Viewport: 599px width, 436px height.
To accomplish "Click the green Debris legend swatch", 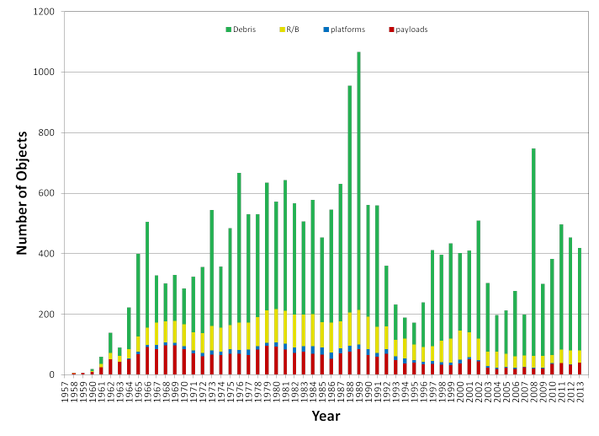I will pos(228,29).
